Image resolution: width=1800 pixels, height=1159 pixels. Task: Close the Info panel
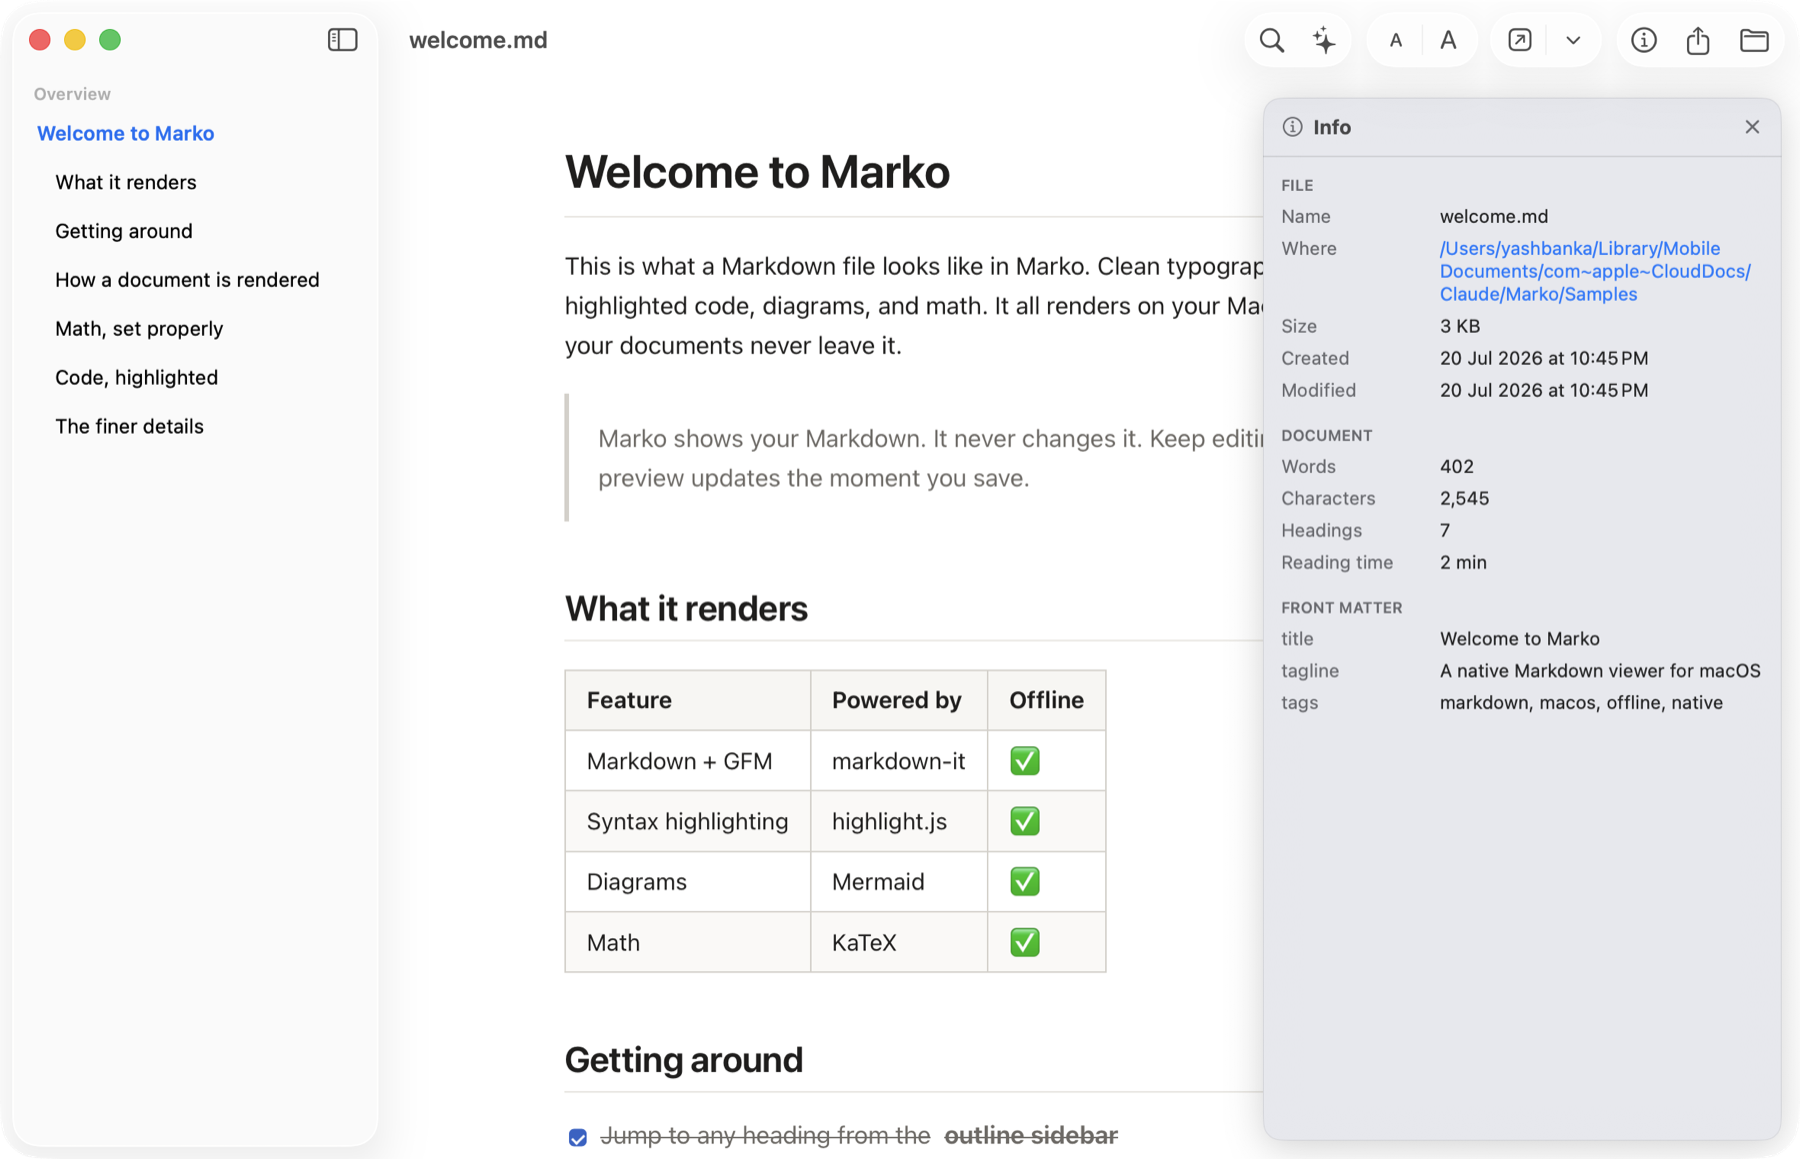[x=1752, y=127]
